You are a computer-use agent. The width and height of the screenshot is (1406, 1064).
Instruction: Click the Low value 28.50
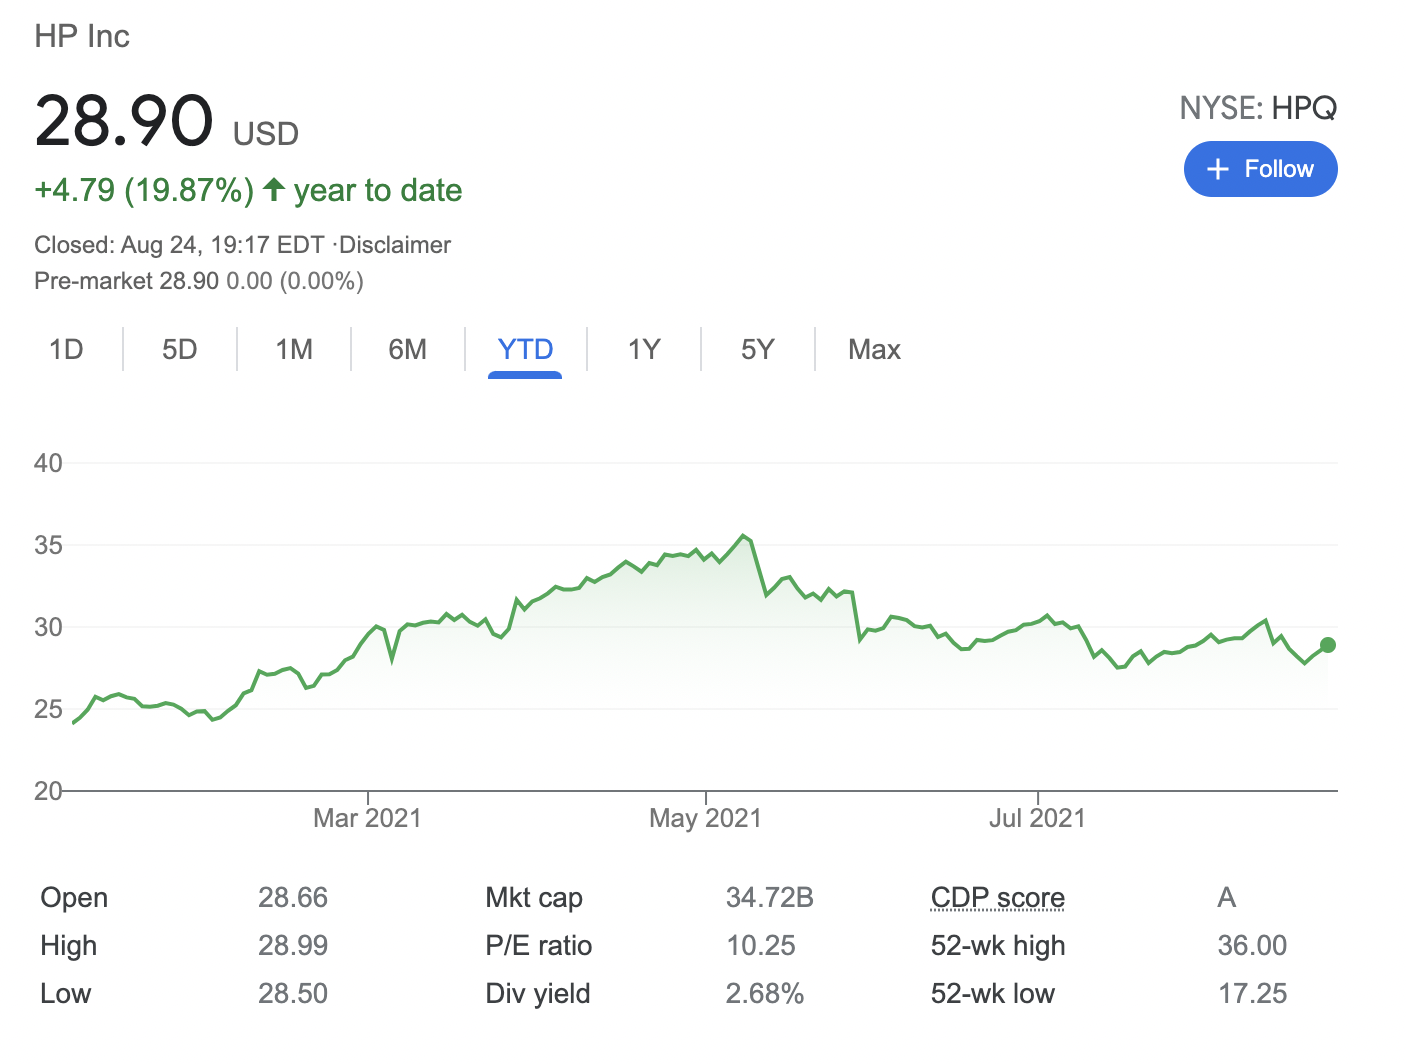[x=293, y=994]
